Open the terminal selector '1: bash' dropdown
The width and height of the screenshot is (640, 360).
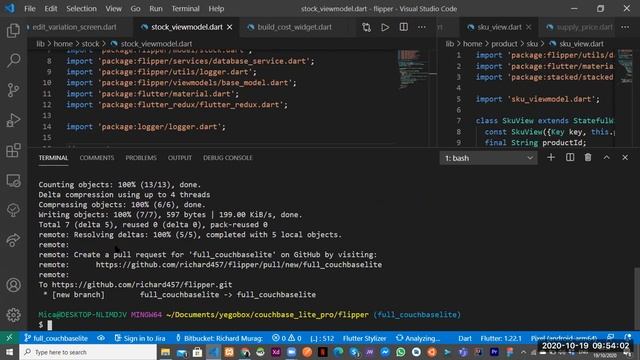pyautogui.click(x=488, y=158)
